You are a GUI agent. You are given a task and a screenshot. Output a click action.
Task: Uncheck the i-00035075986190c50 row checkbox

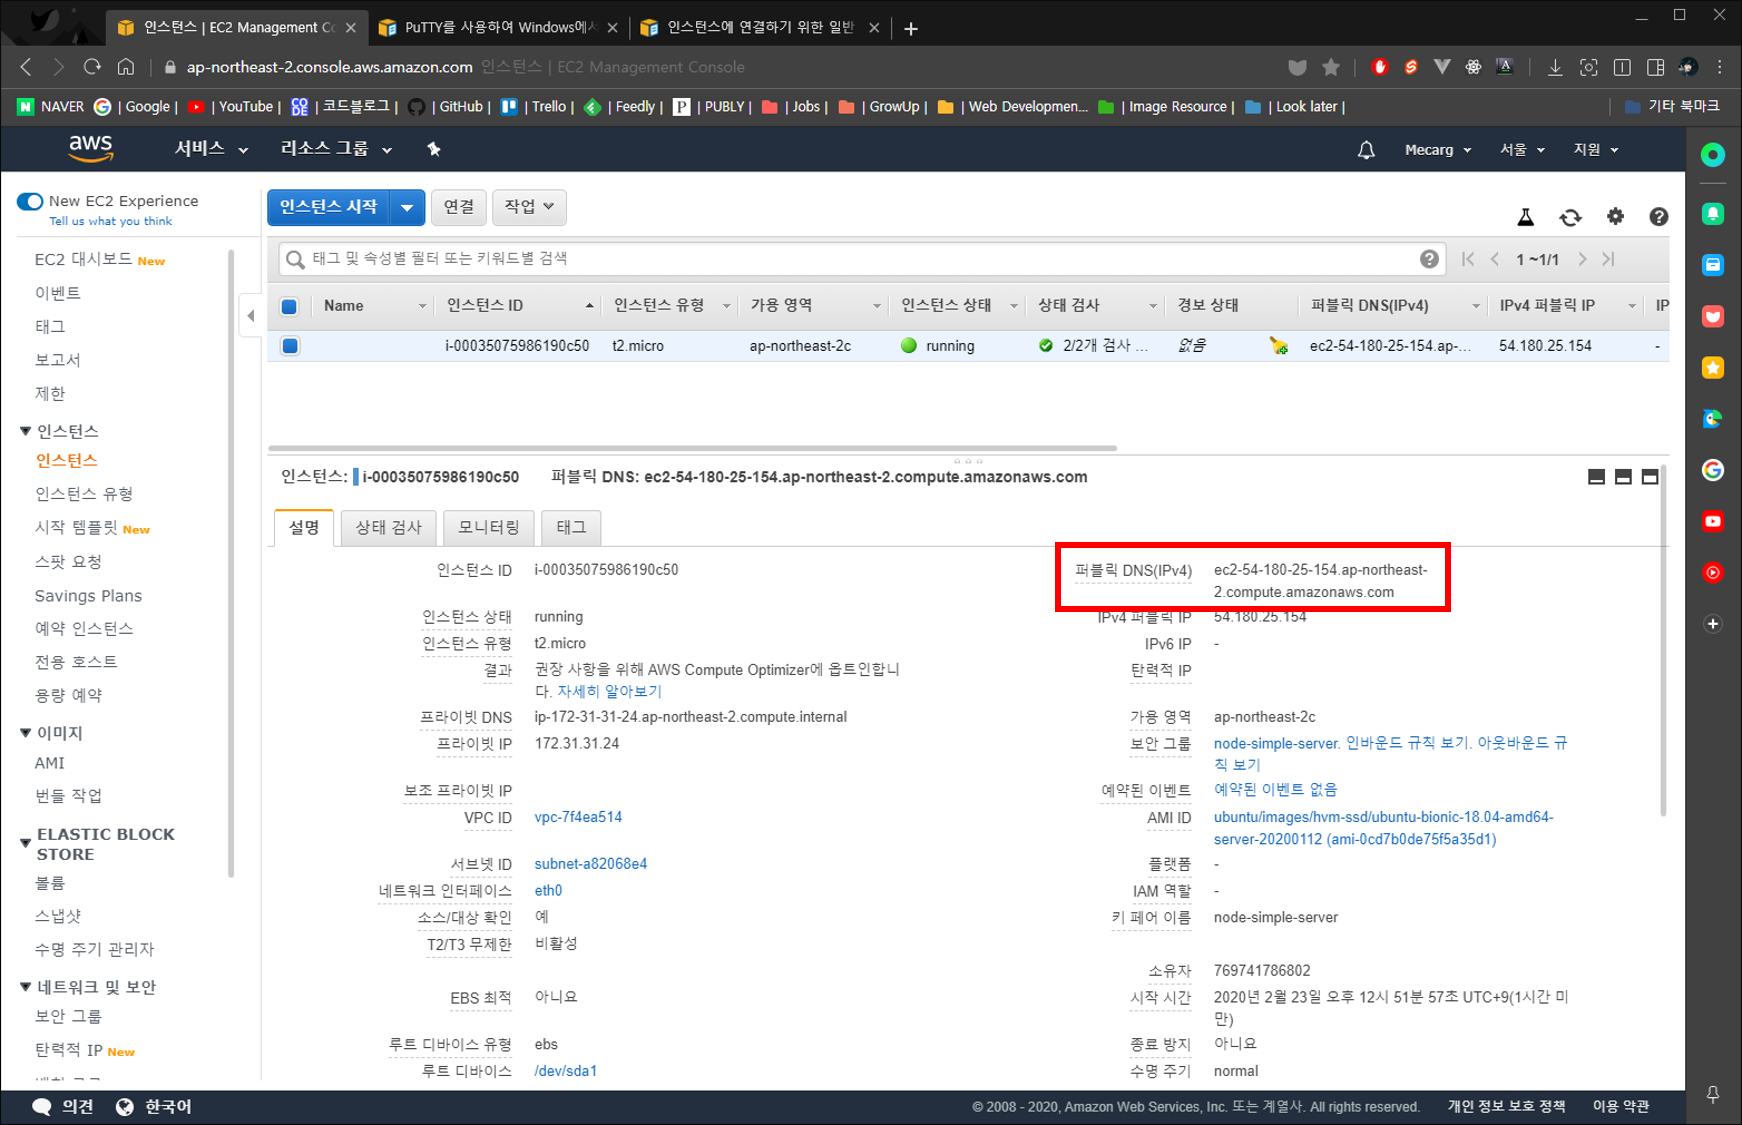290,346
